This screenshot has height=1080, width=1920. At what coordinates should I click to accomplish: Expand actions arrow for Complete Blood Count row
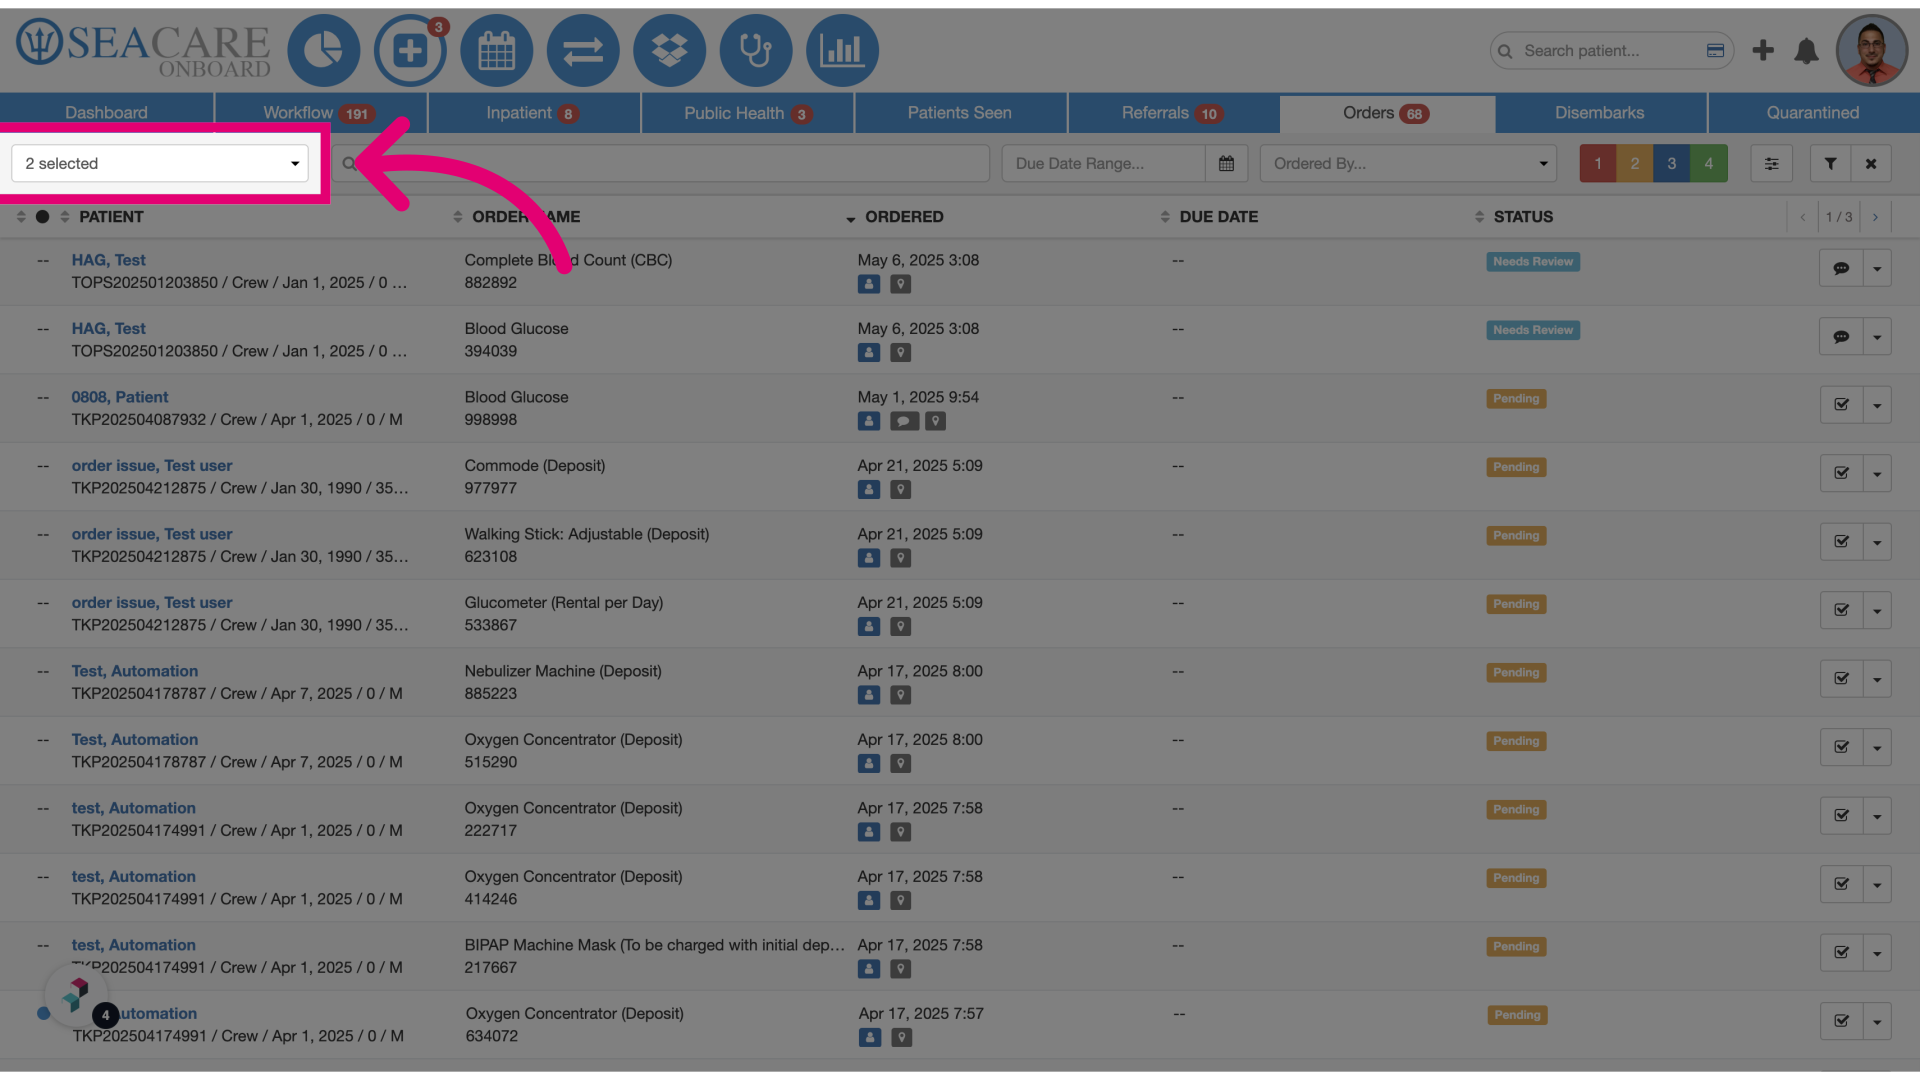pos(1877,268)
